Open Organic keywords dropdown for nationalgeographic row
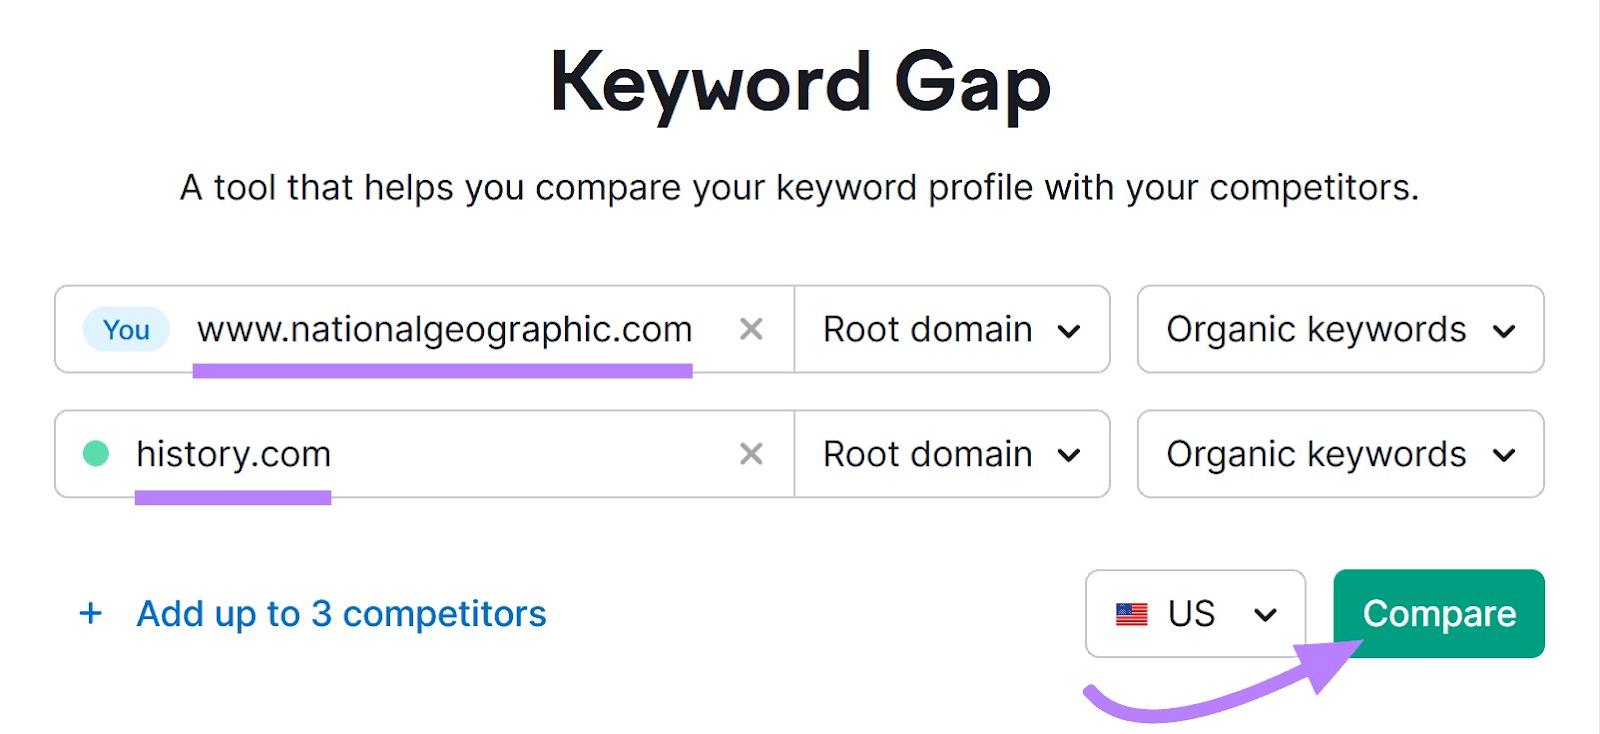Image resolution: width=1600 pixels, height=734 pixels. [1339, 329]
